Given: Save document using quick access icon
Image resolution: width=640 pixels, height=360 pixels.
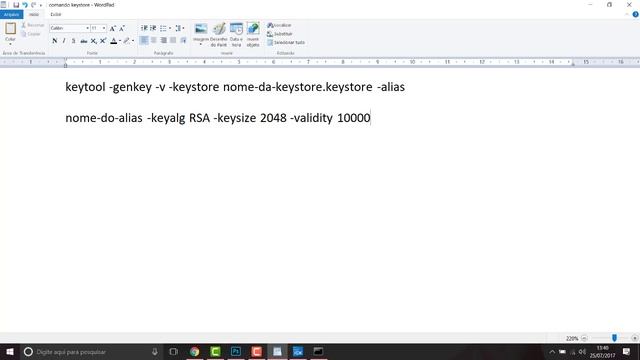Looking at the screenshot, I should point(16,5).
